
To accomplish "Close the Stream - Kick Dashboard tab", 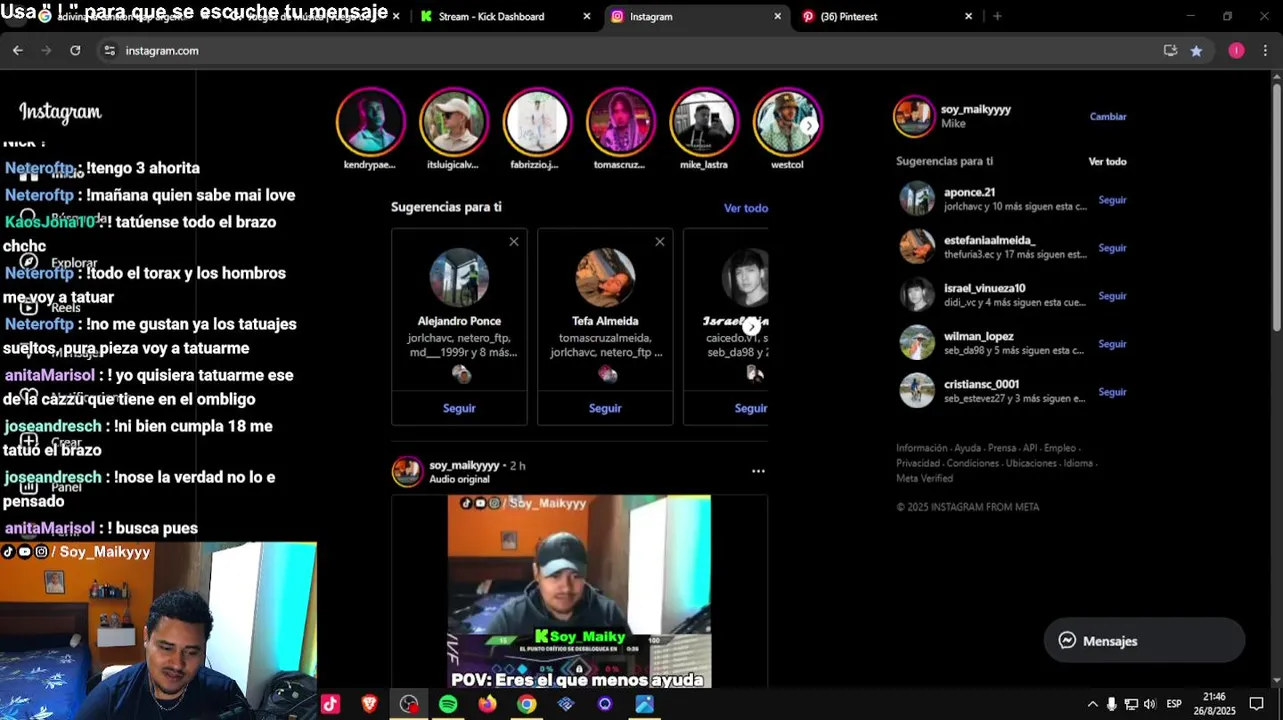I will [x=587, y=16].
